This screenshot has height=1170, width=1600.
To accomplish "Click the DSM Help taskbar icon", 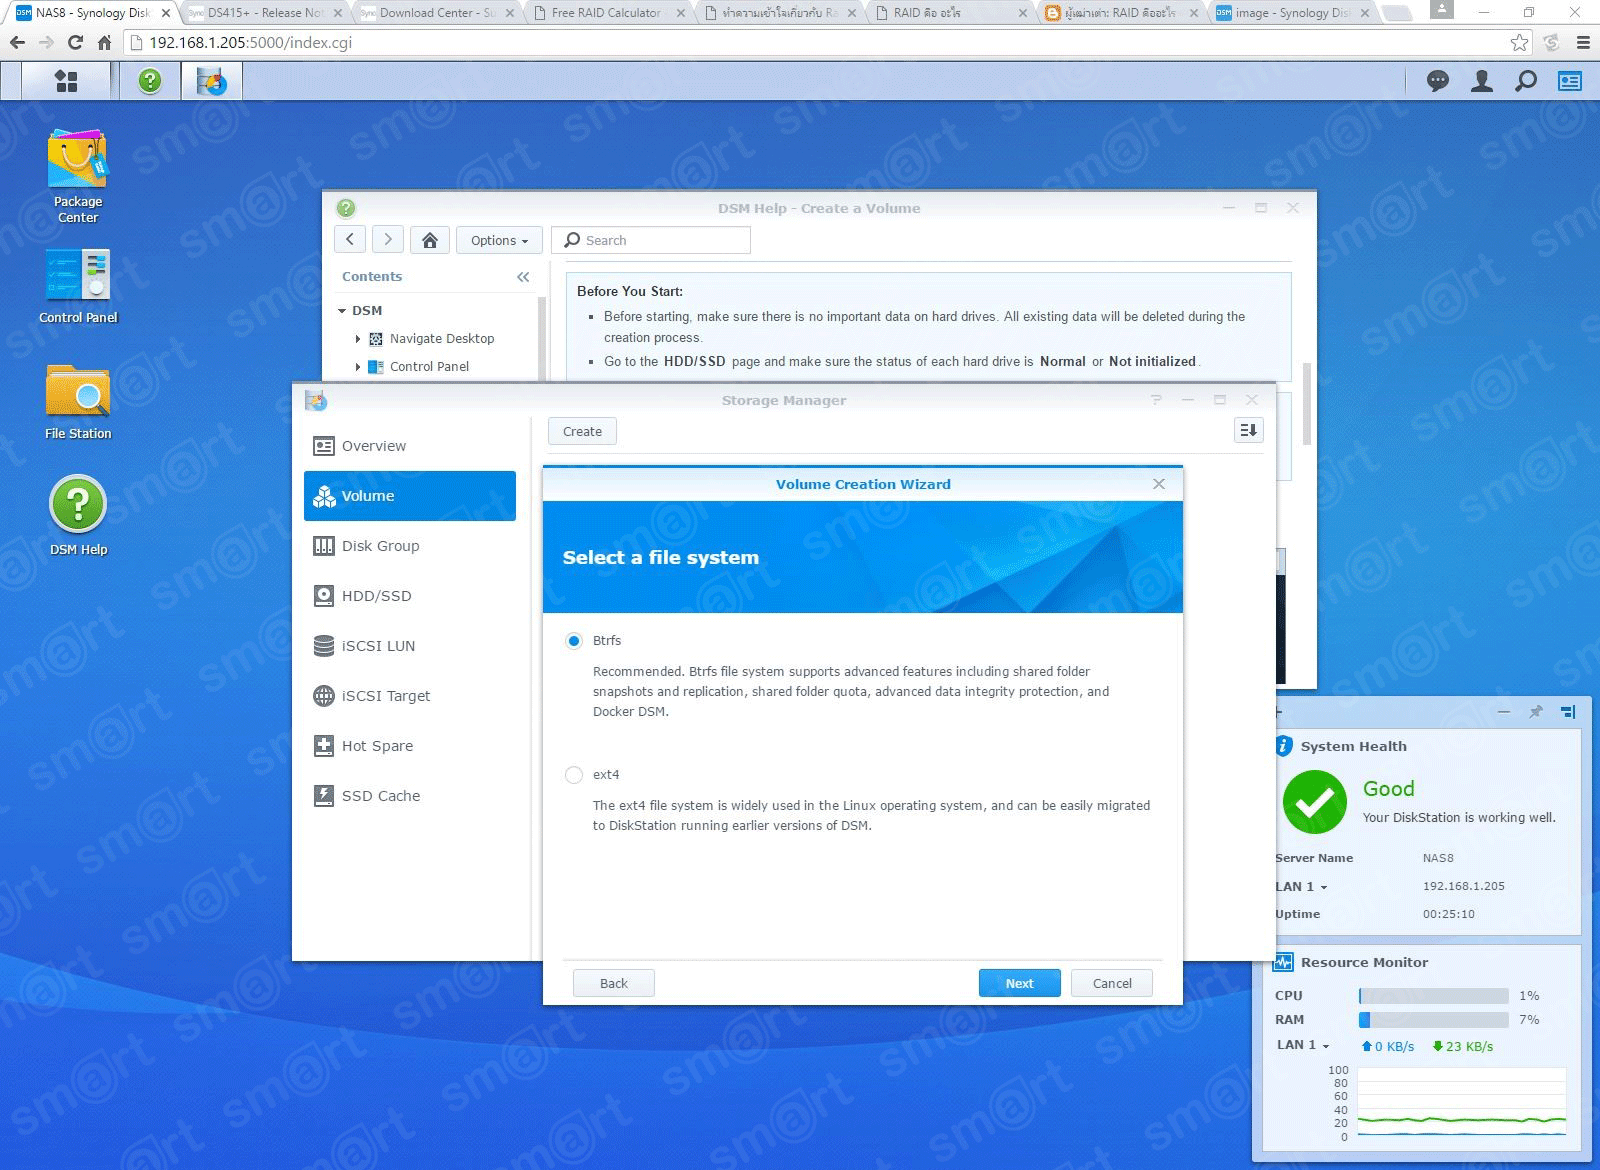I will pos(150,81).
